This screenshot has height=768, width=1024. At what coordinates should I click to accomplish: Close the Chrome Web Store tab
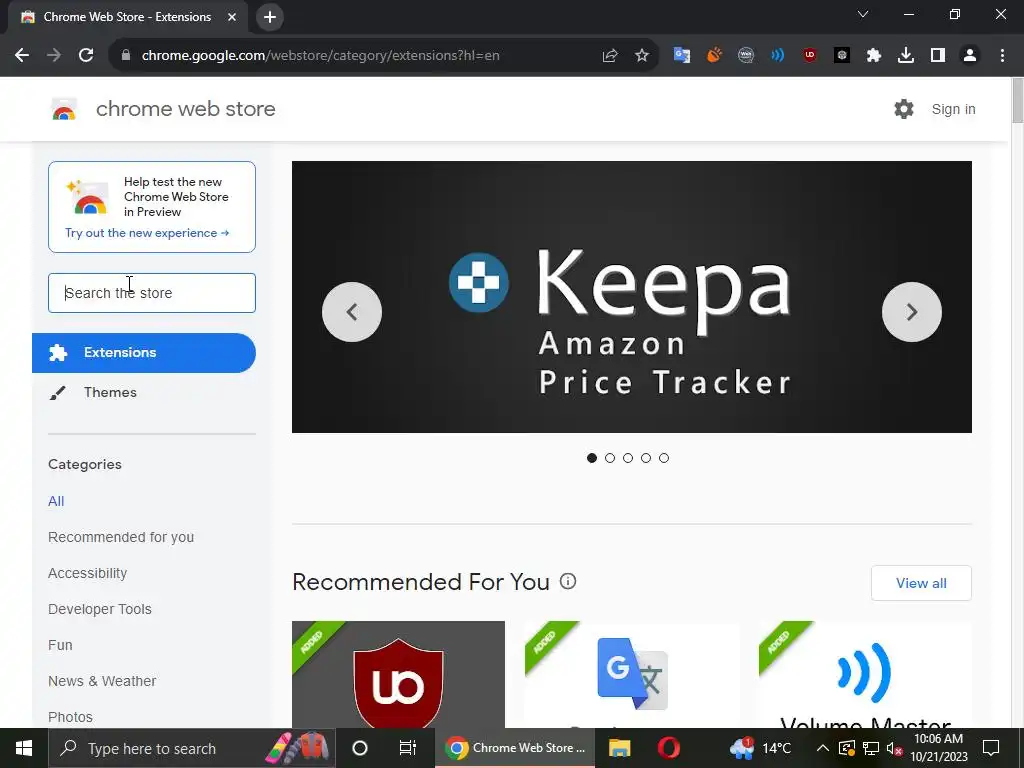[232, 18]
